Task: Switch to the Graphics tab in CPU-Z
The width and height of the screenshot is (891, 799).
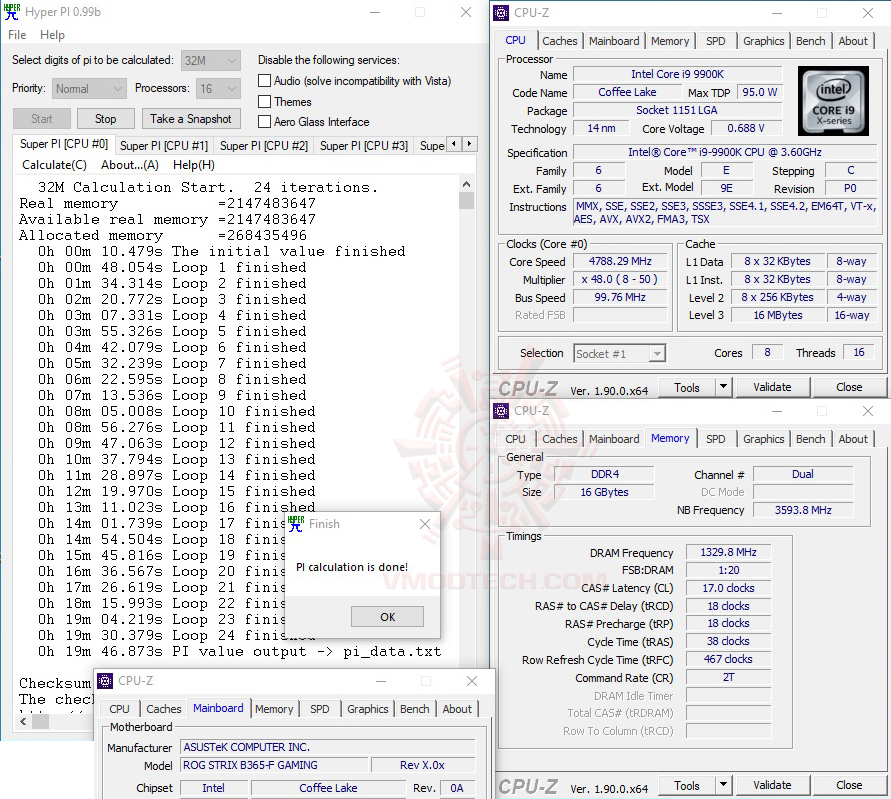Action: pos(763,41)
